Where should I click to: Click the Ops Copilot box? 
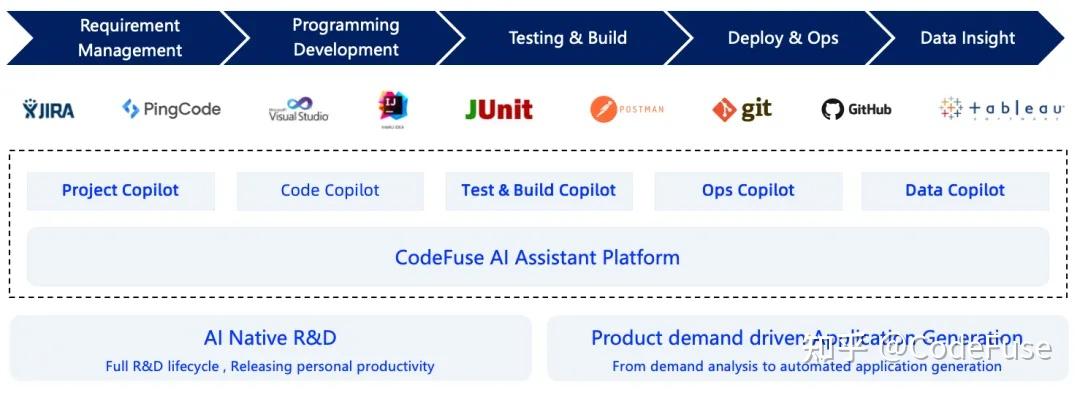(x=748, y=191)
